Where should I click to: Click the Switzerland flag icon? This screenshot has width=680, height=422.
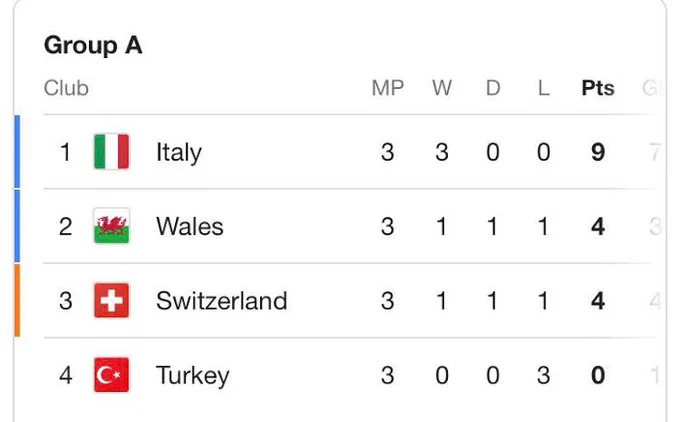[111, 301]
